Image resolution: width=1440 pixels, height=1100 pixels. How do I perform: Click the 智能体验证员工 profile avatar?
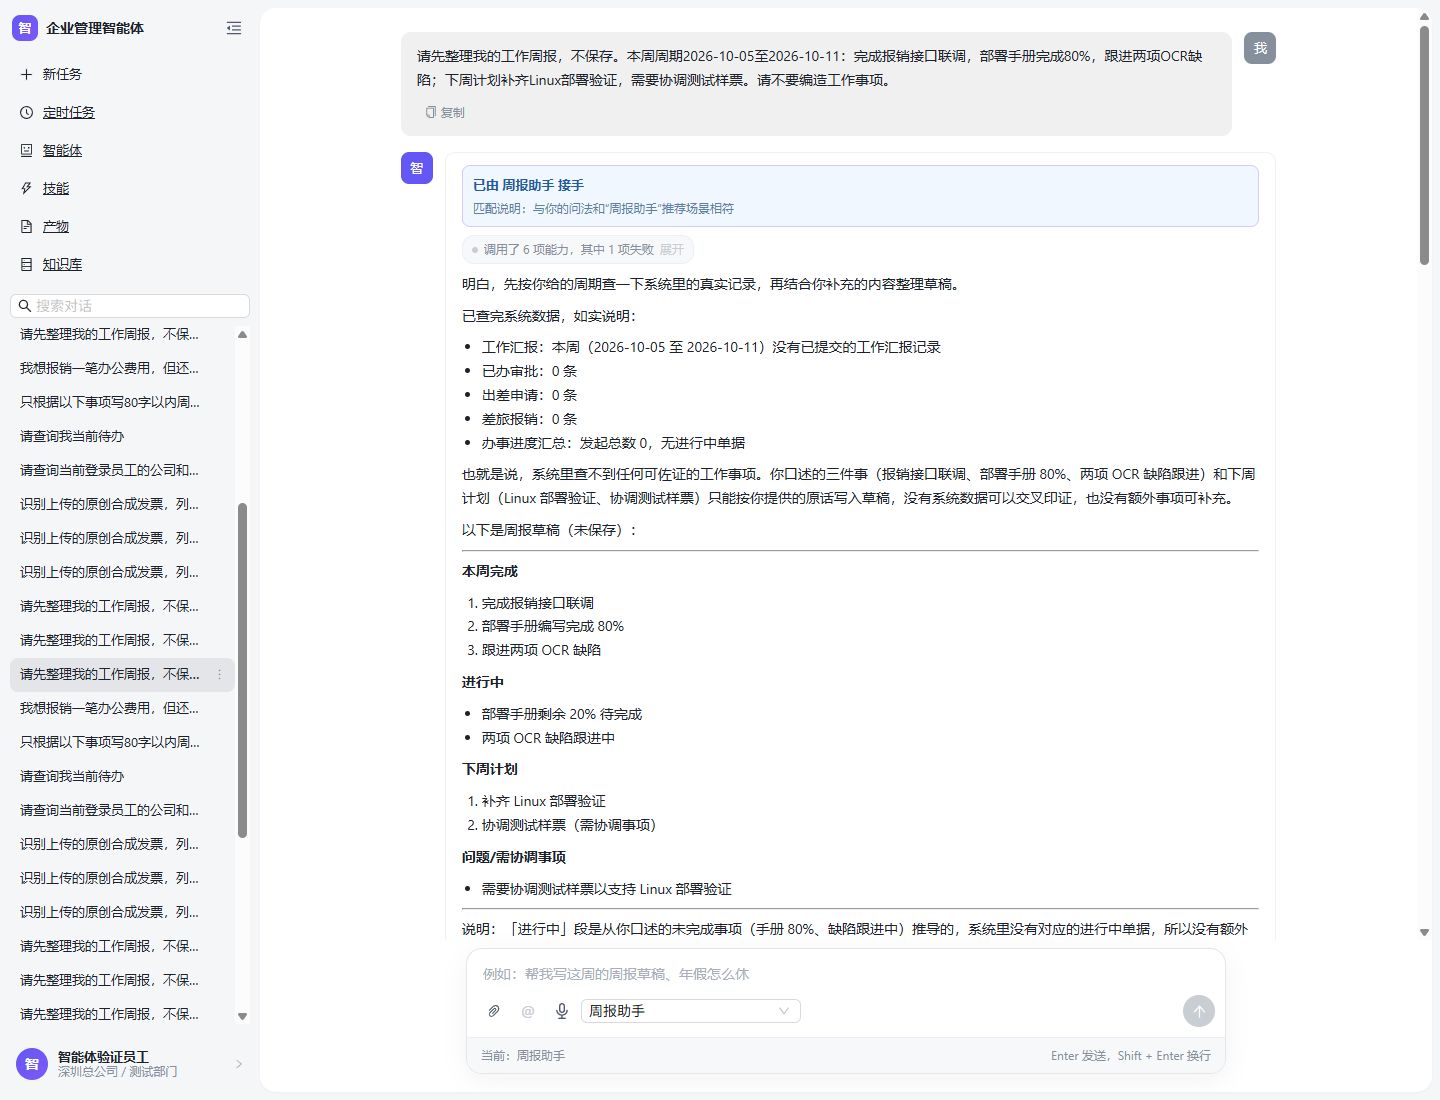(x=32, y=1064)
